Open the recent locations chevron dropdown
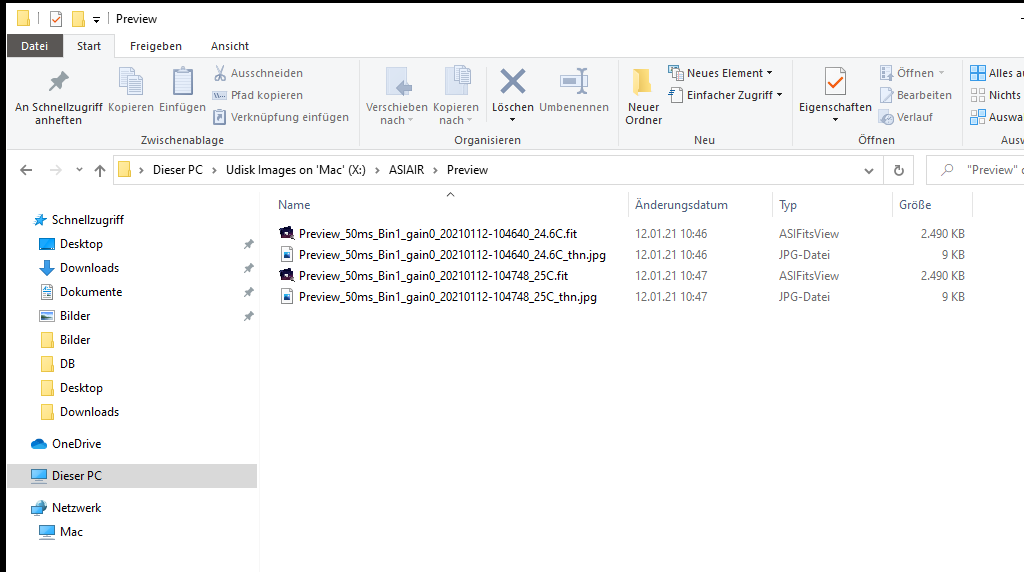 point(79,170)
